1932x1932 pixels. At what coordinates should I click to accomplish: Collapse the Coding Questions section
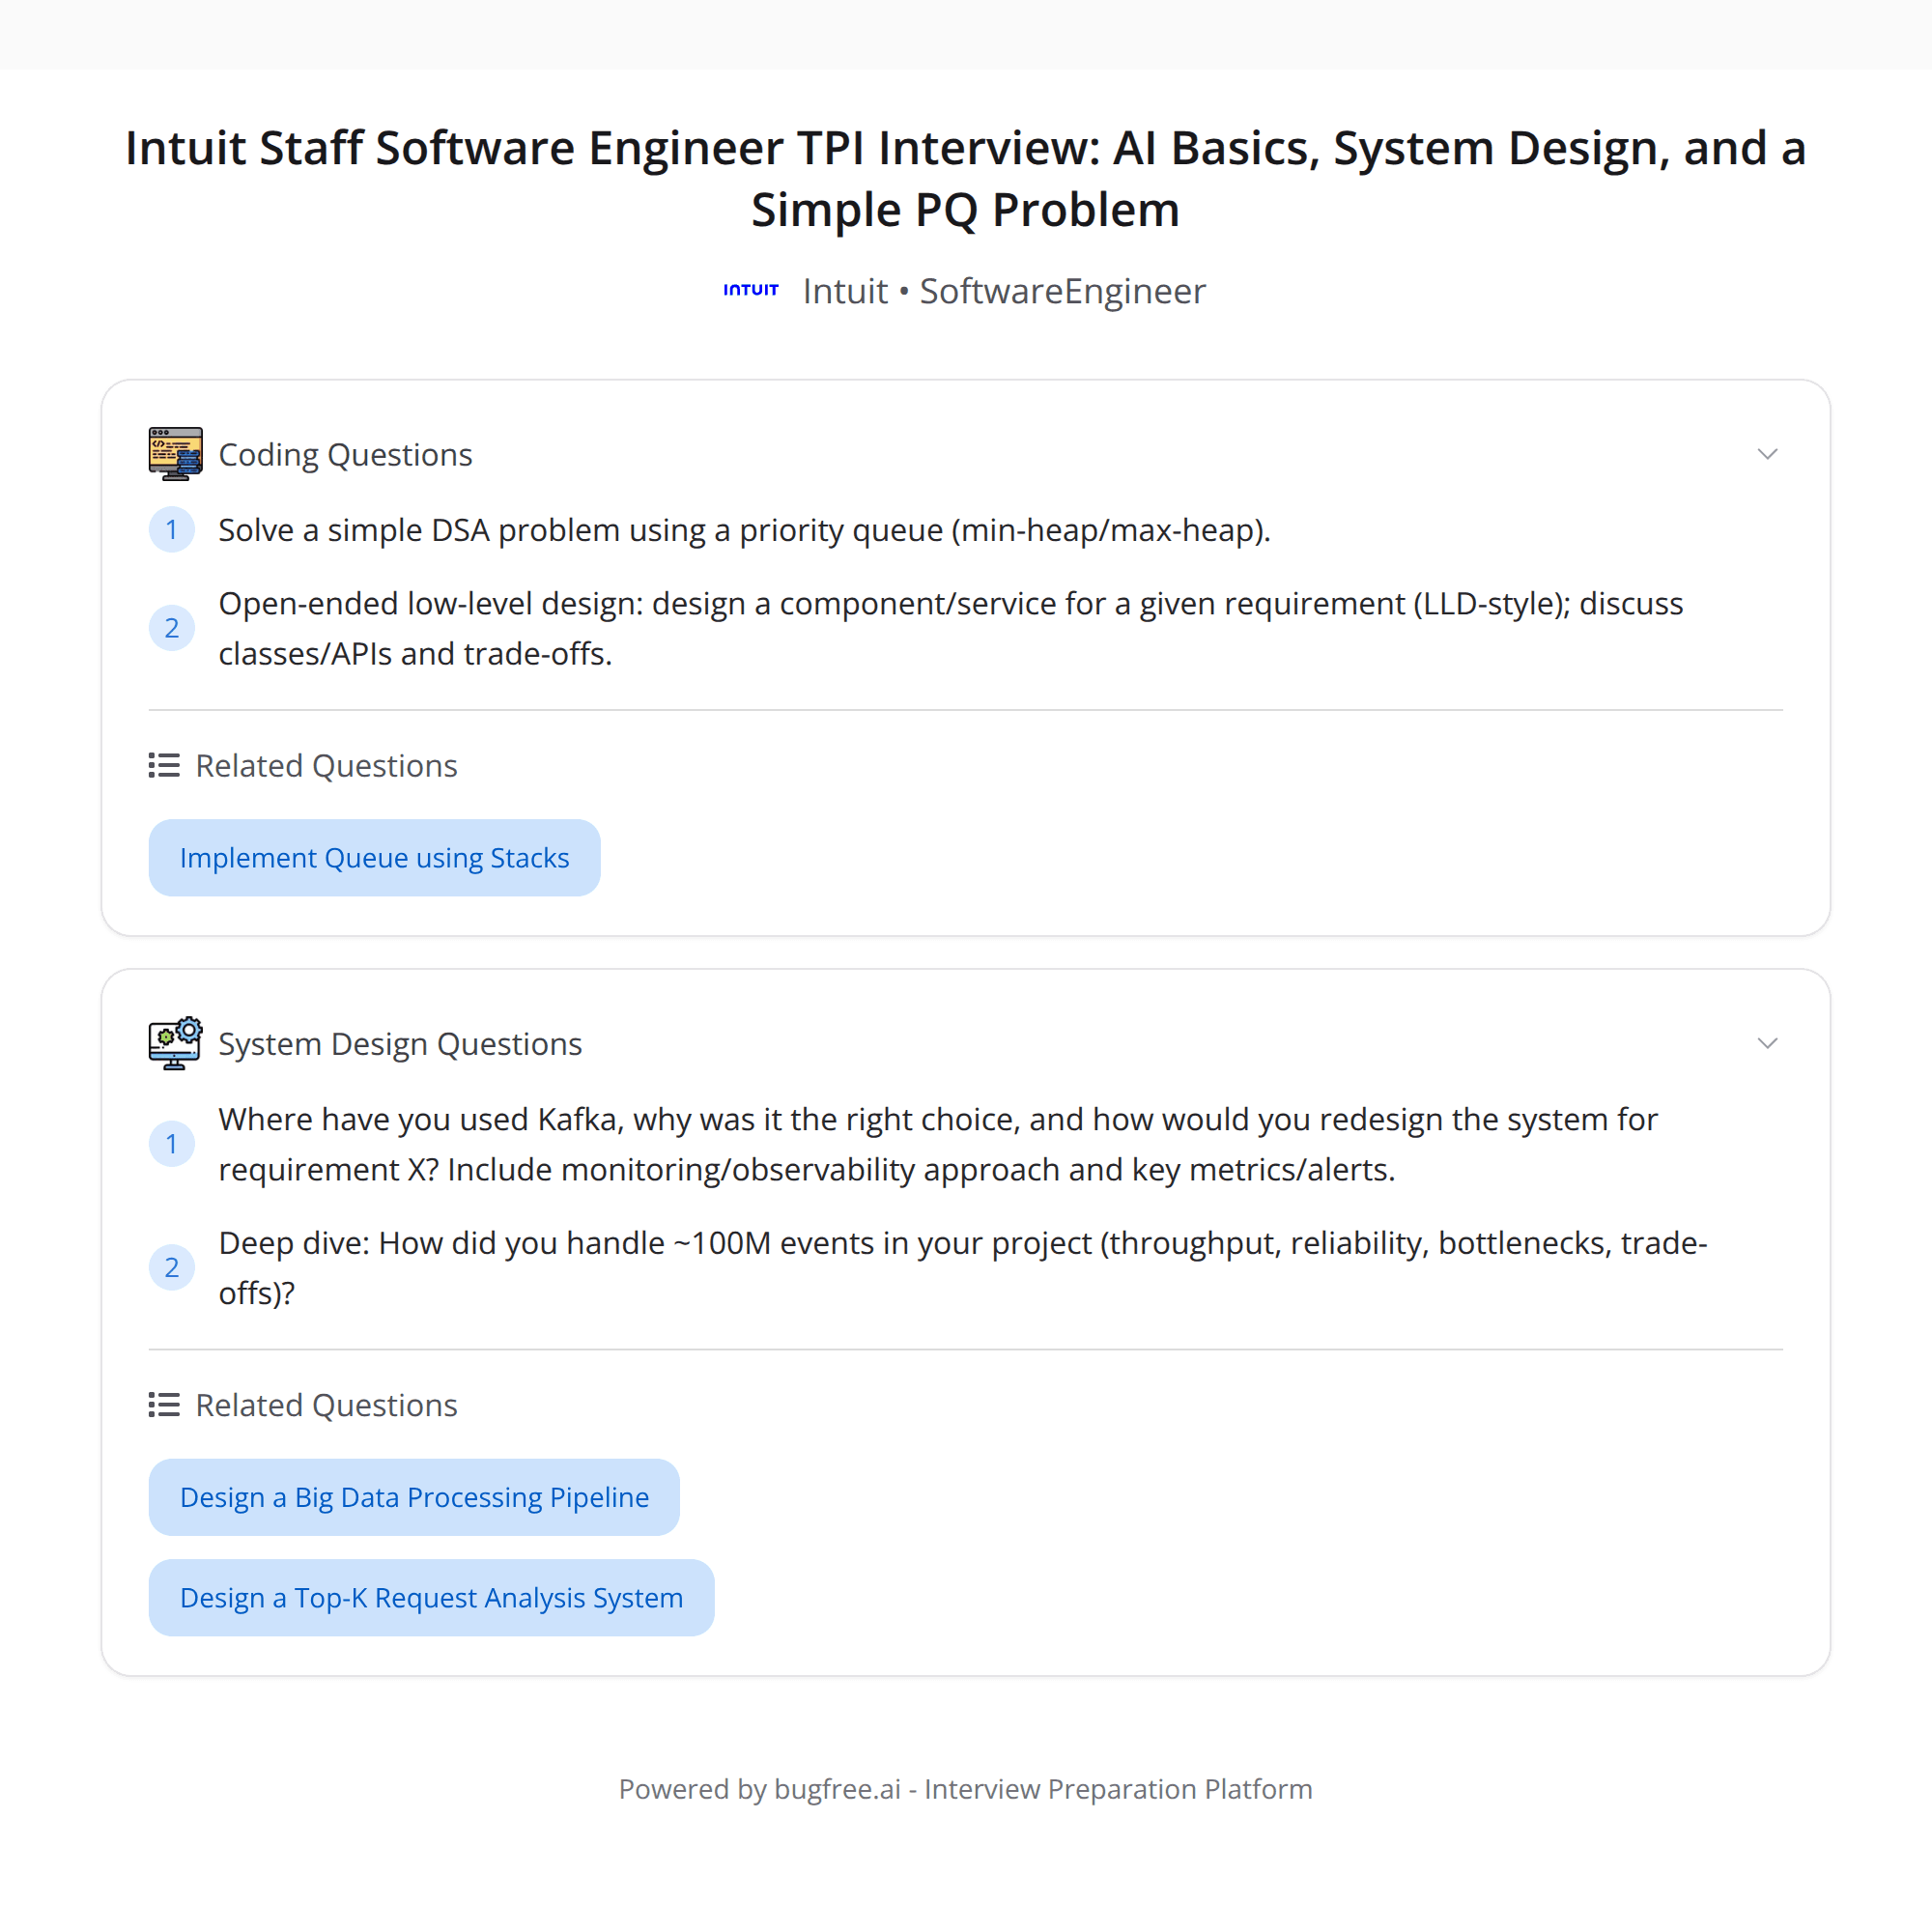tap(1768, 453)
